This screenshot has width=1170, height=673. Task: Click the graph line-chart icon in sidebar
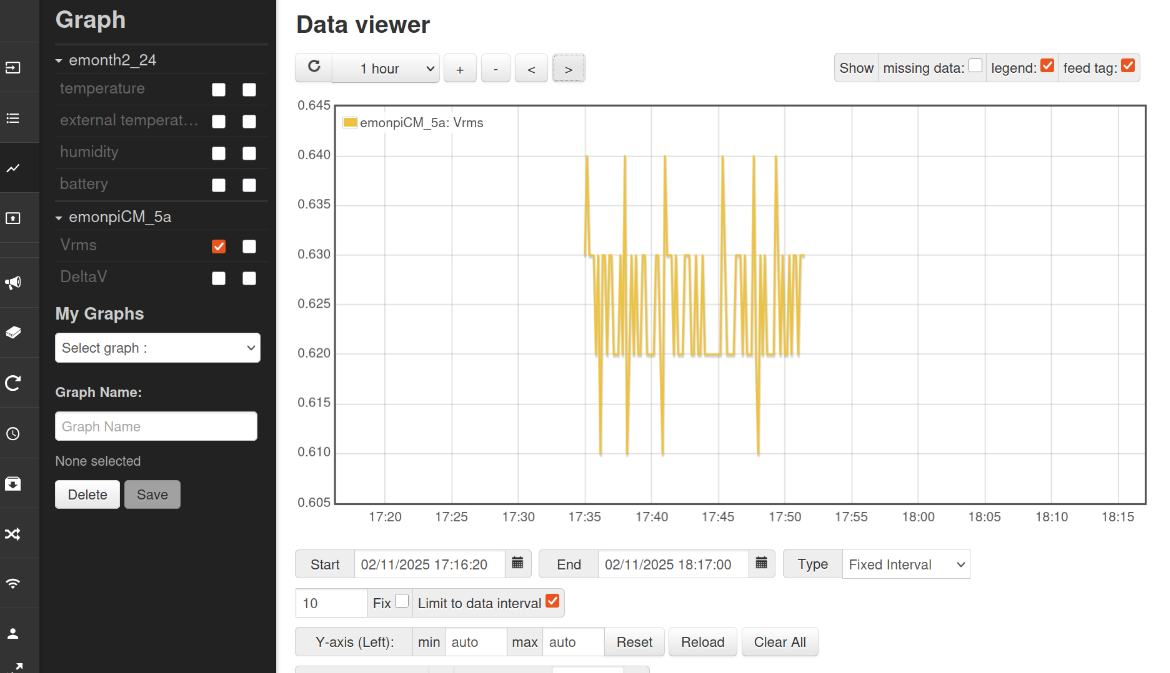pos(13,168)
